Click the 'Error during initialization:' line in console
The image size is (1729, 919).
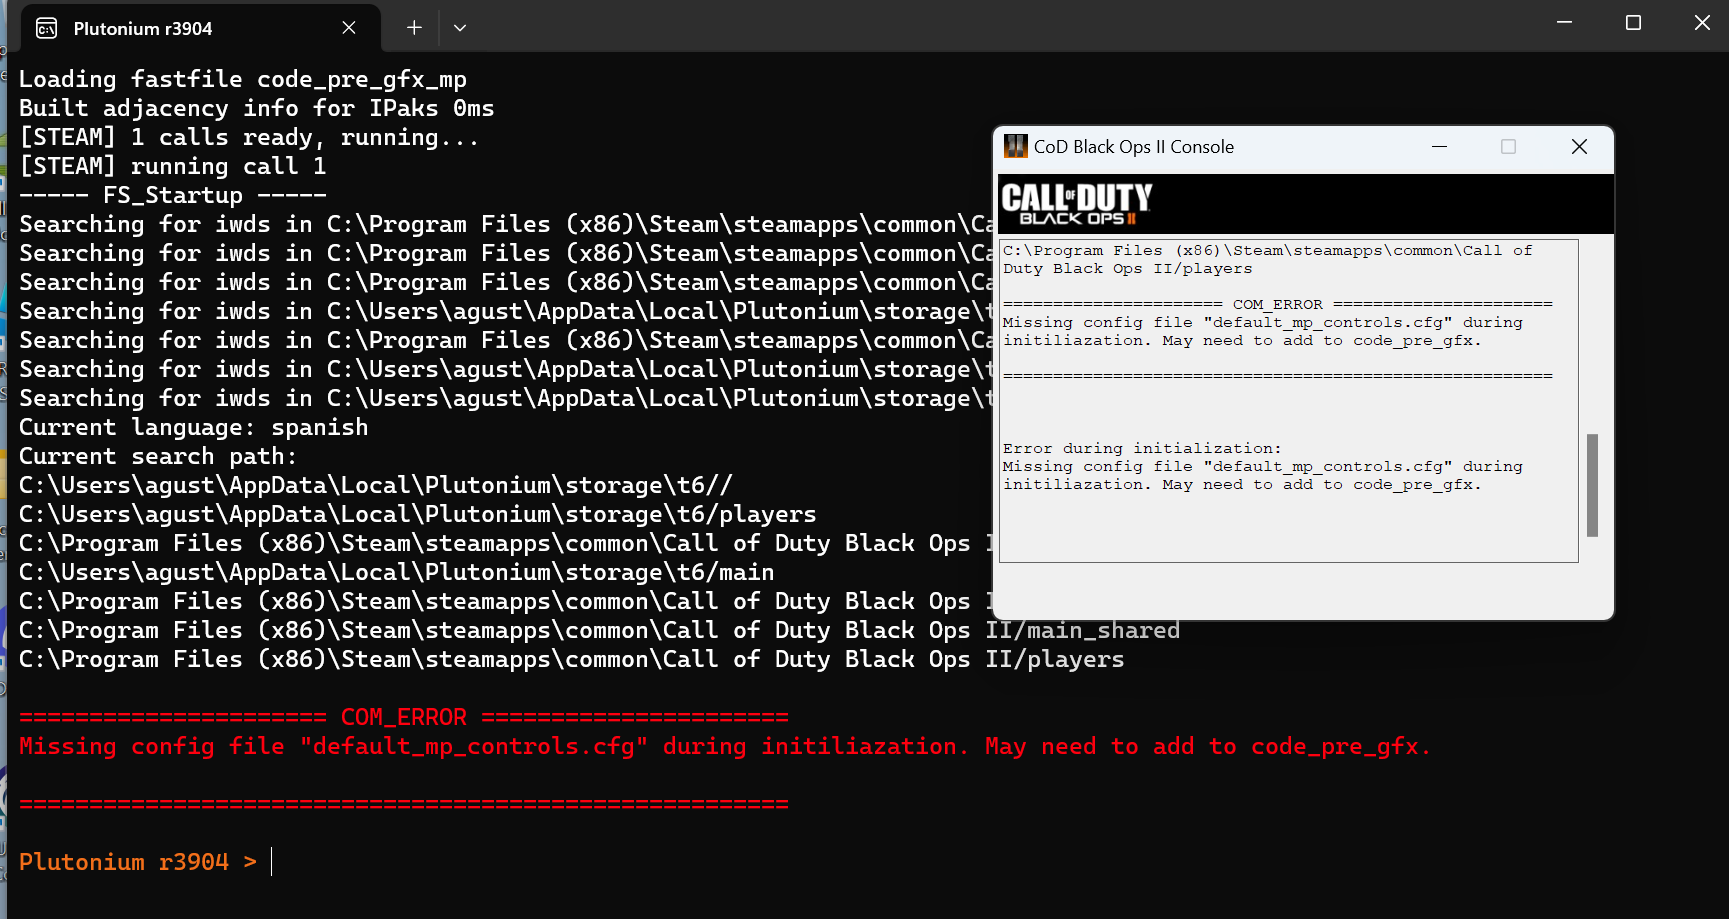1142,449
